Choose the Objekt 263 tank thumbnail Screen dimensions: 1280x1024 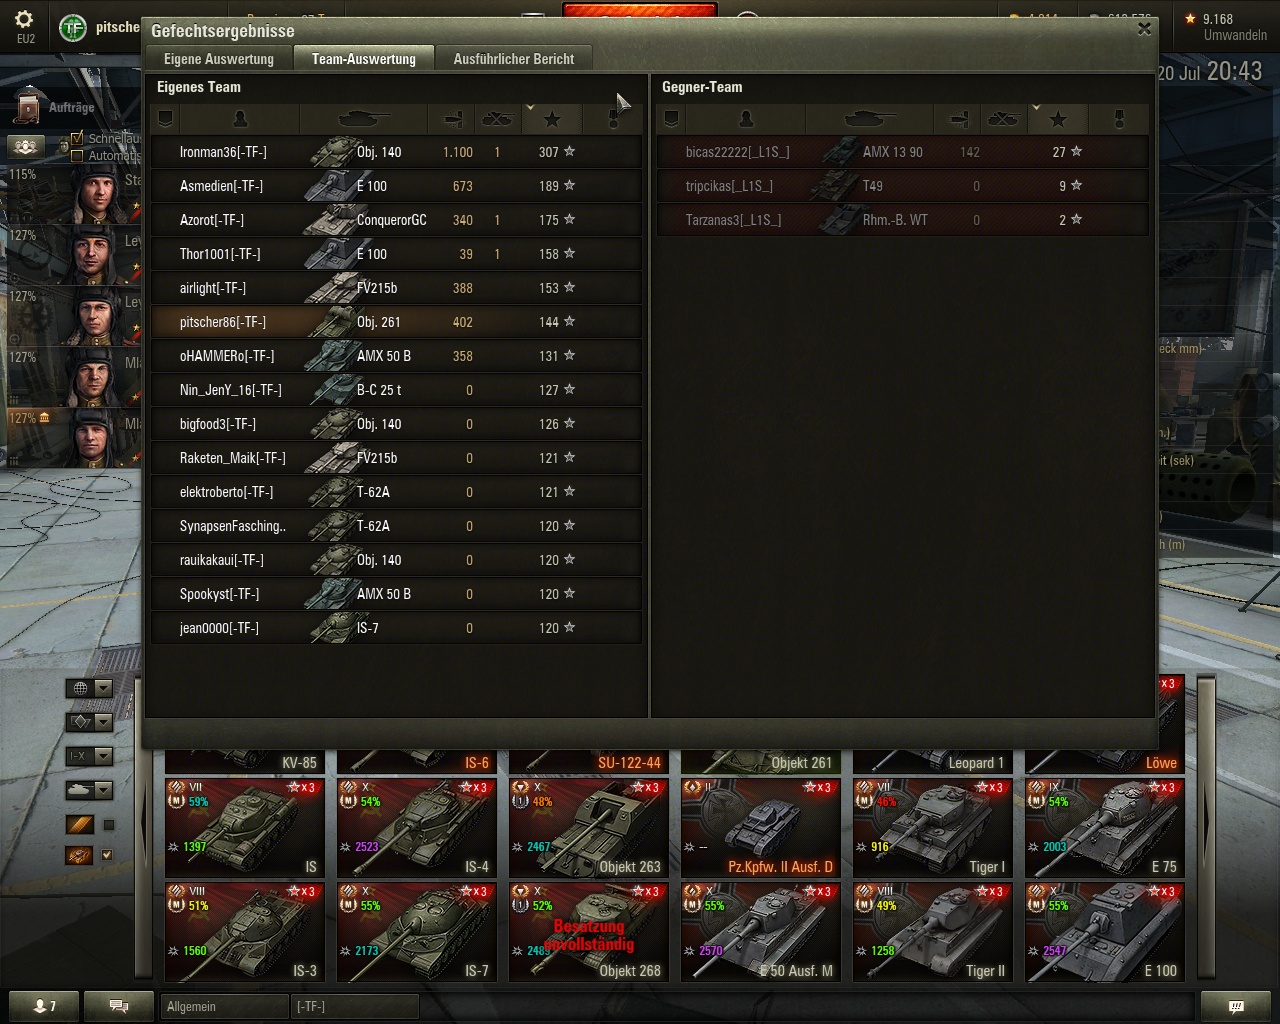pyautogui.click(x=589, y=828)
